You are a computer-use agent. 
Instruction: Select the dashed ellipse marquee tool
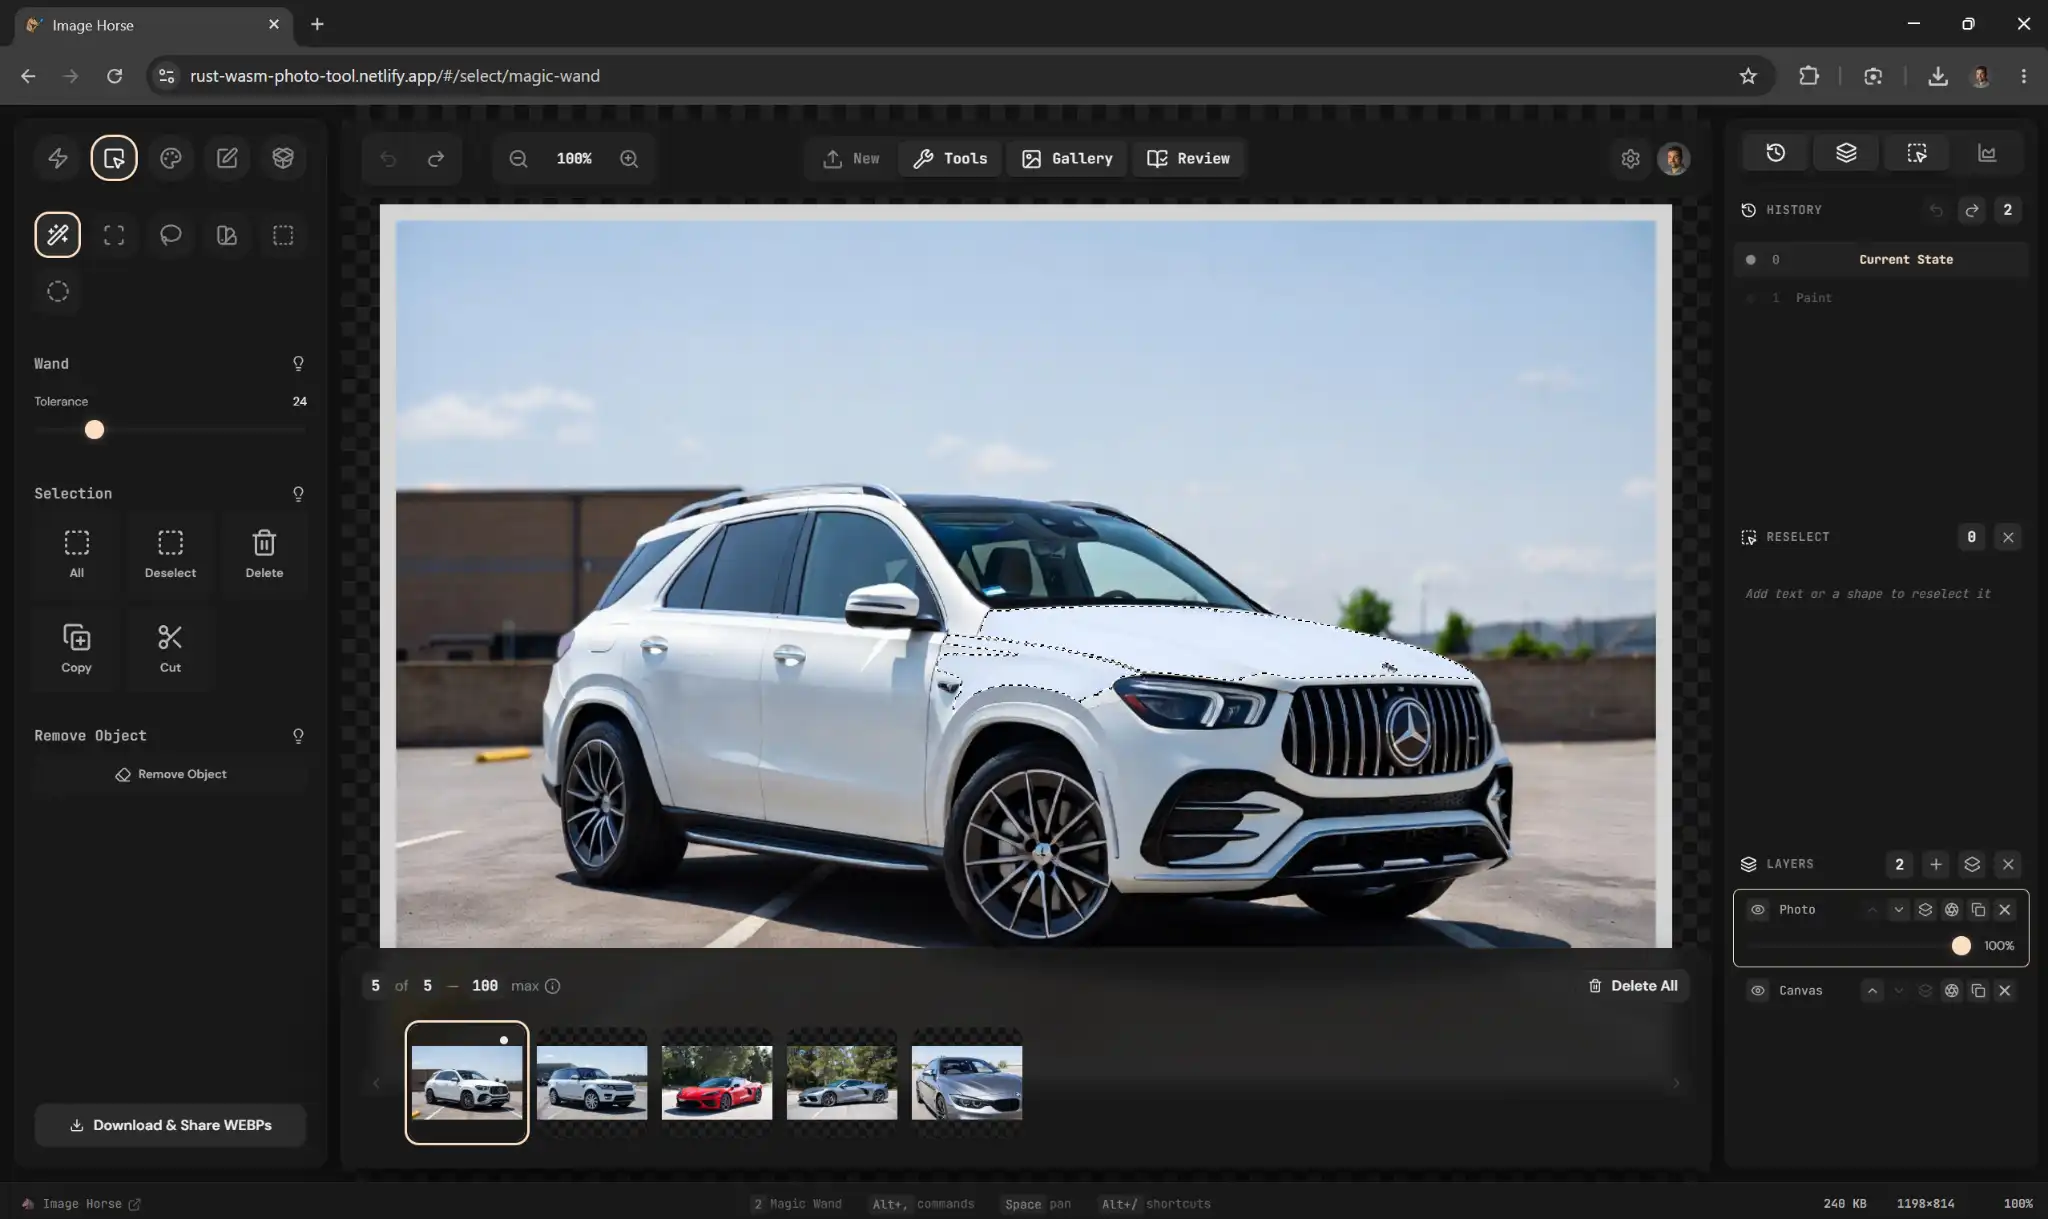(58, 291)
